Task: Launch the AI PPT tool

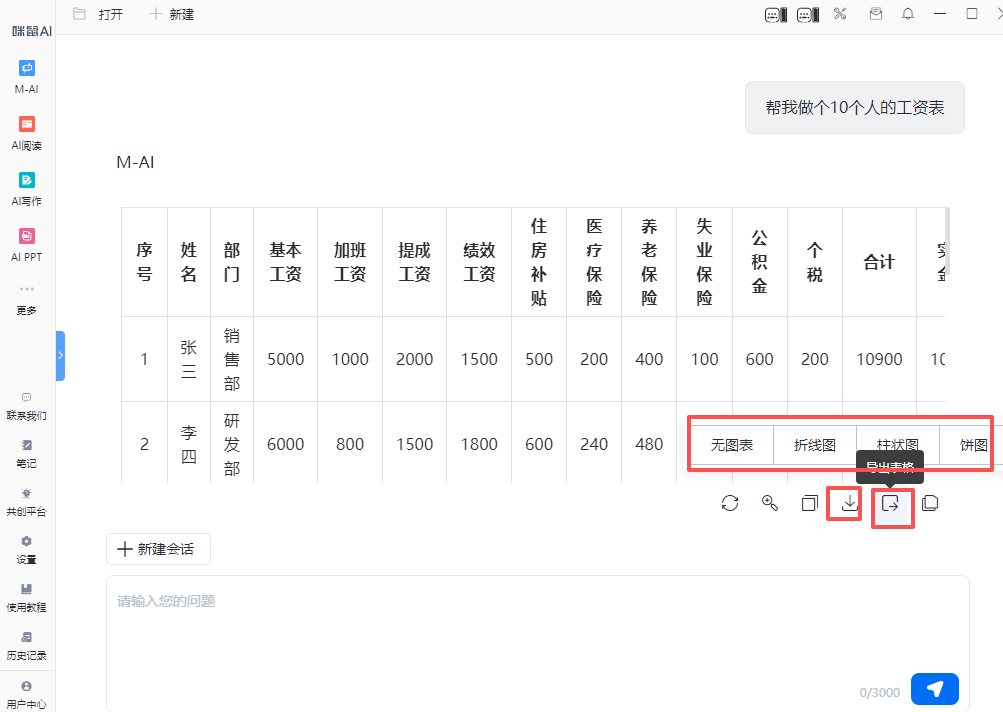Action: pos(27,244)
